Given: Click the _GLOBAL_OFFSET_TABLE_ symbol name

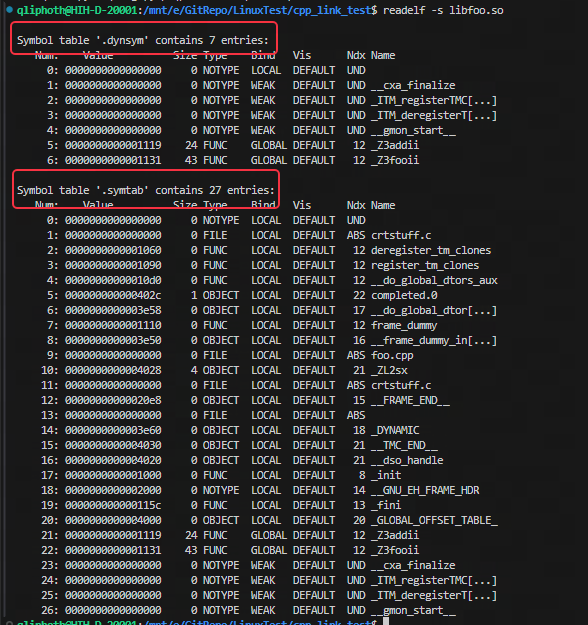Looking at the screenshot, I should pyautogui.click(x=434, y=521).
